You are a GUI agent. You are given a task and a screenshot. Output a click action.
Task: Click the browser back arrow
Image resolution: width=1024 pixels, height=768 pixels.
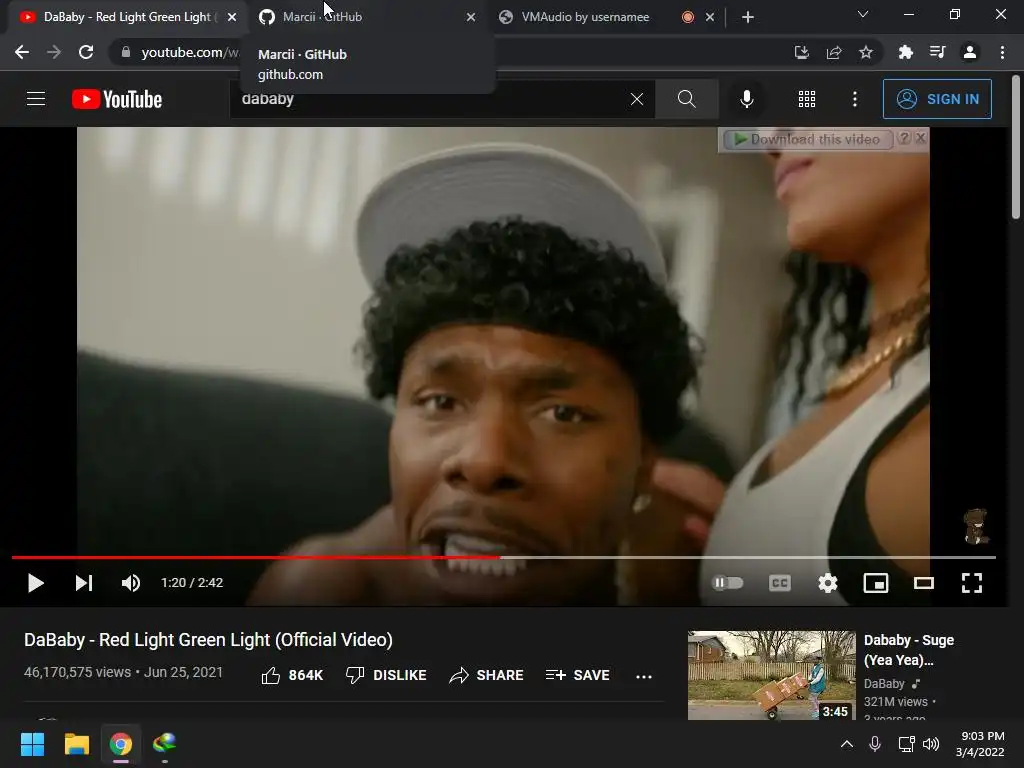(22, 52)
